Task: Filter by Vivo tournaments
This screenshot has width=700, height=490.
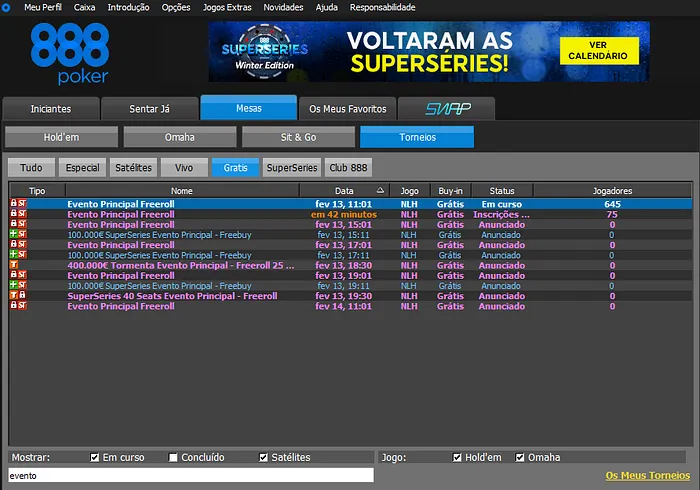Action: pos(184,168)
